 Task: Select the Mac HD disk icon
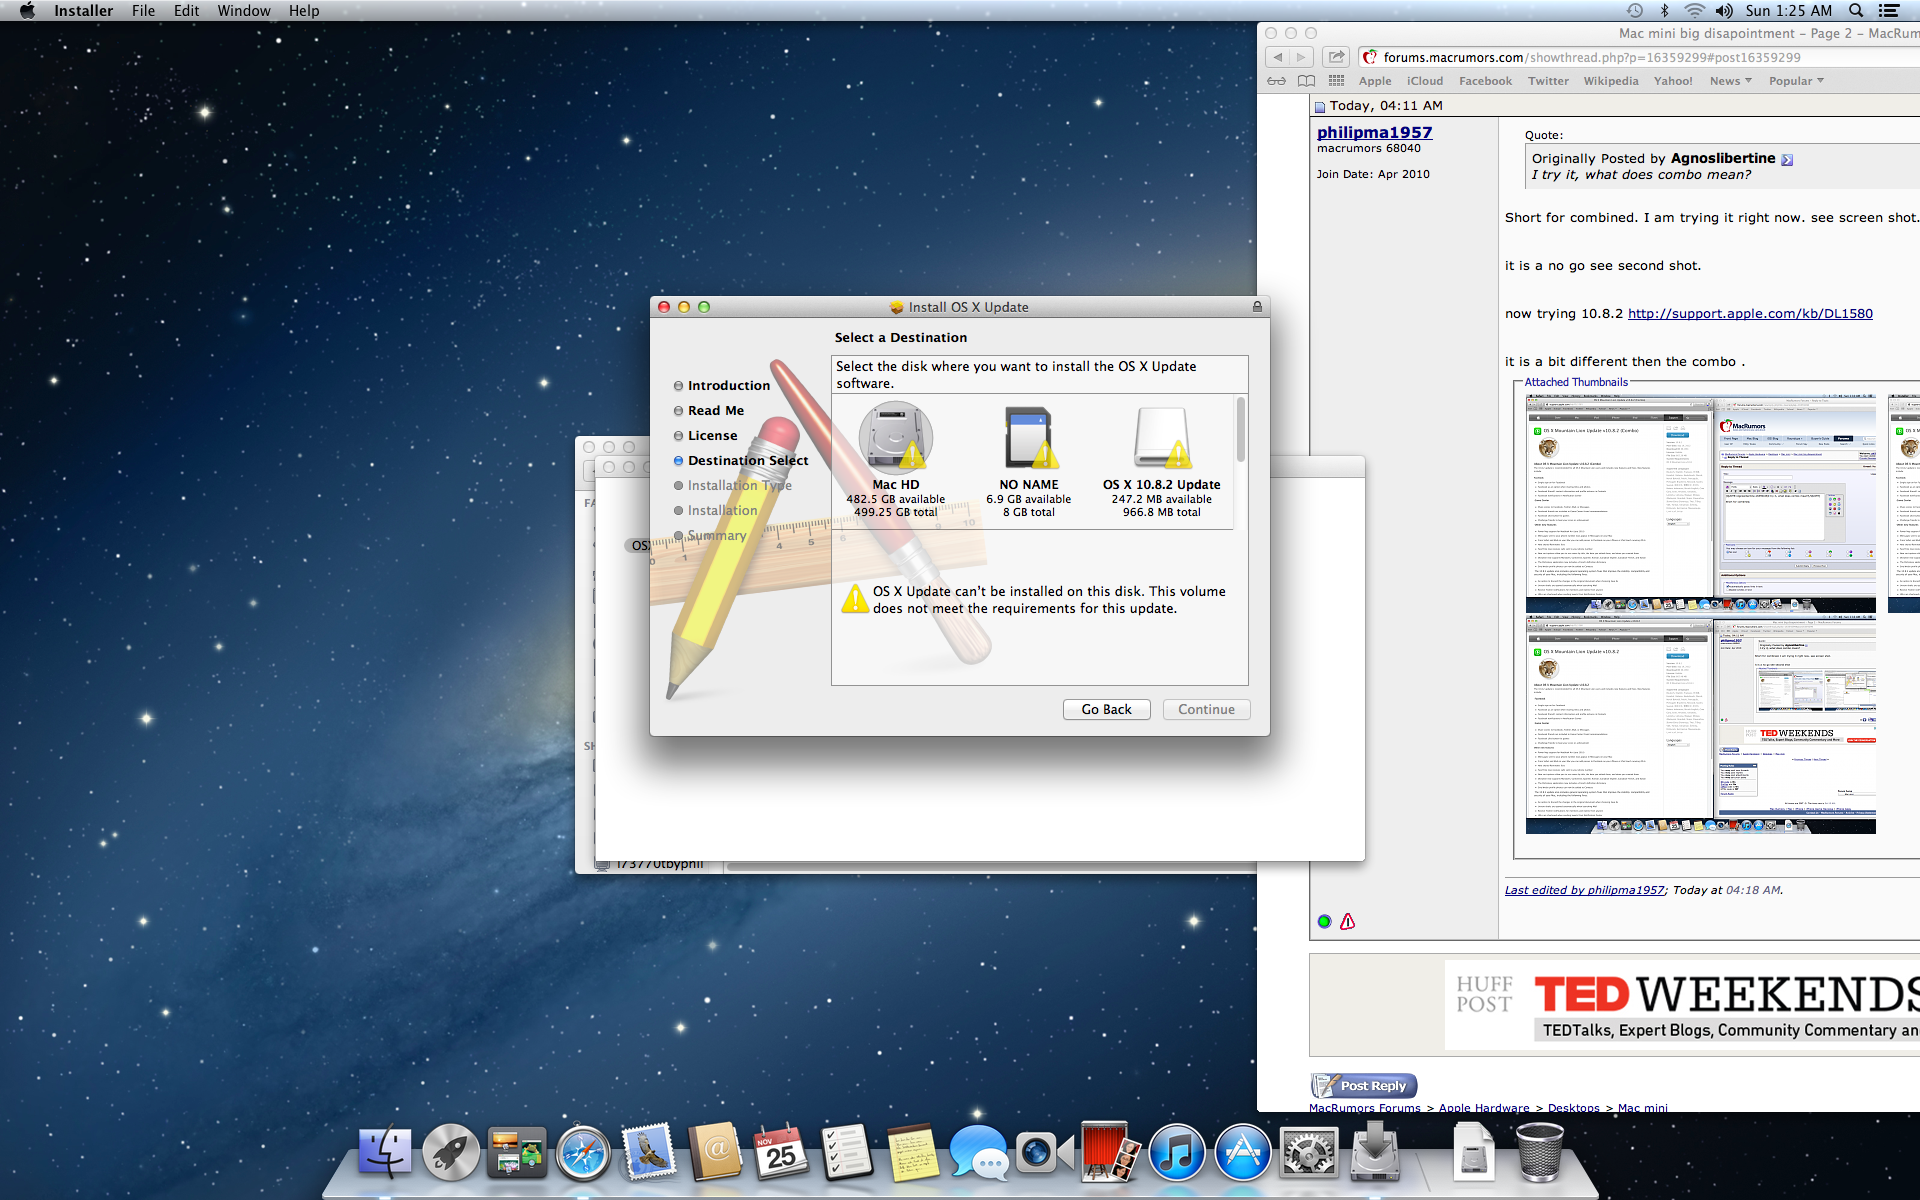tap(895, 437)
